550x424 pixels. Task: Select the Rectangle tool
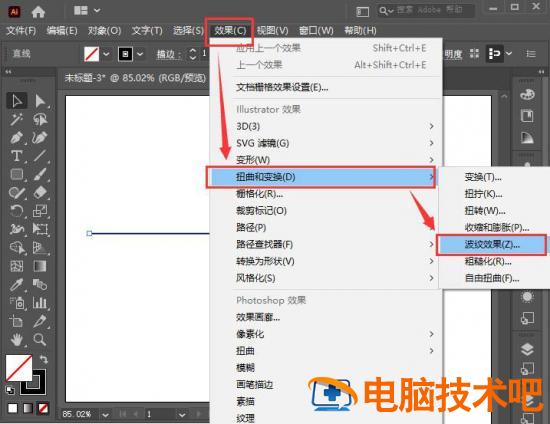pyautogui.click(x=16, y=174)
